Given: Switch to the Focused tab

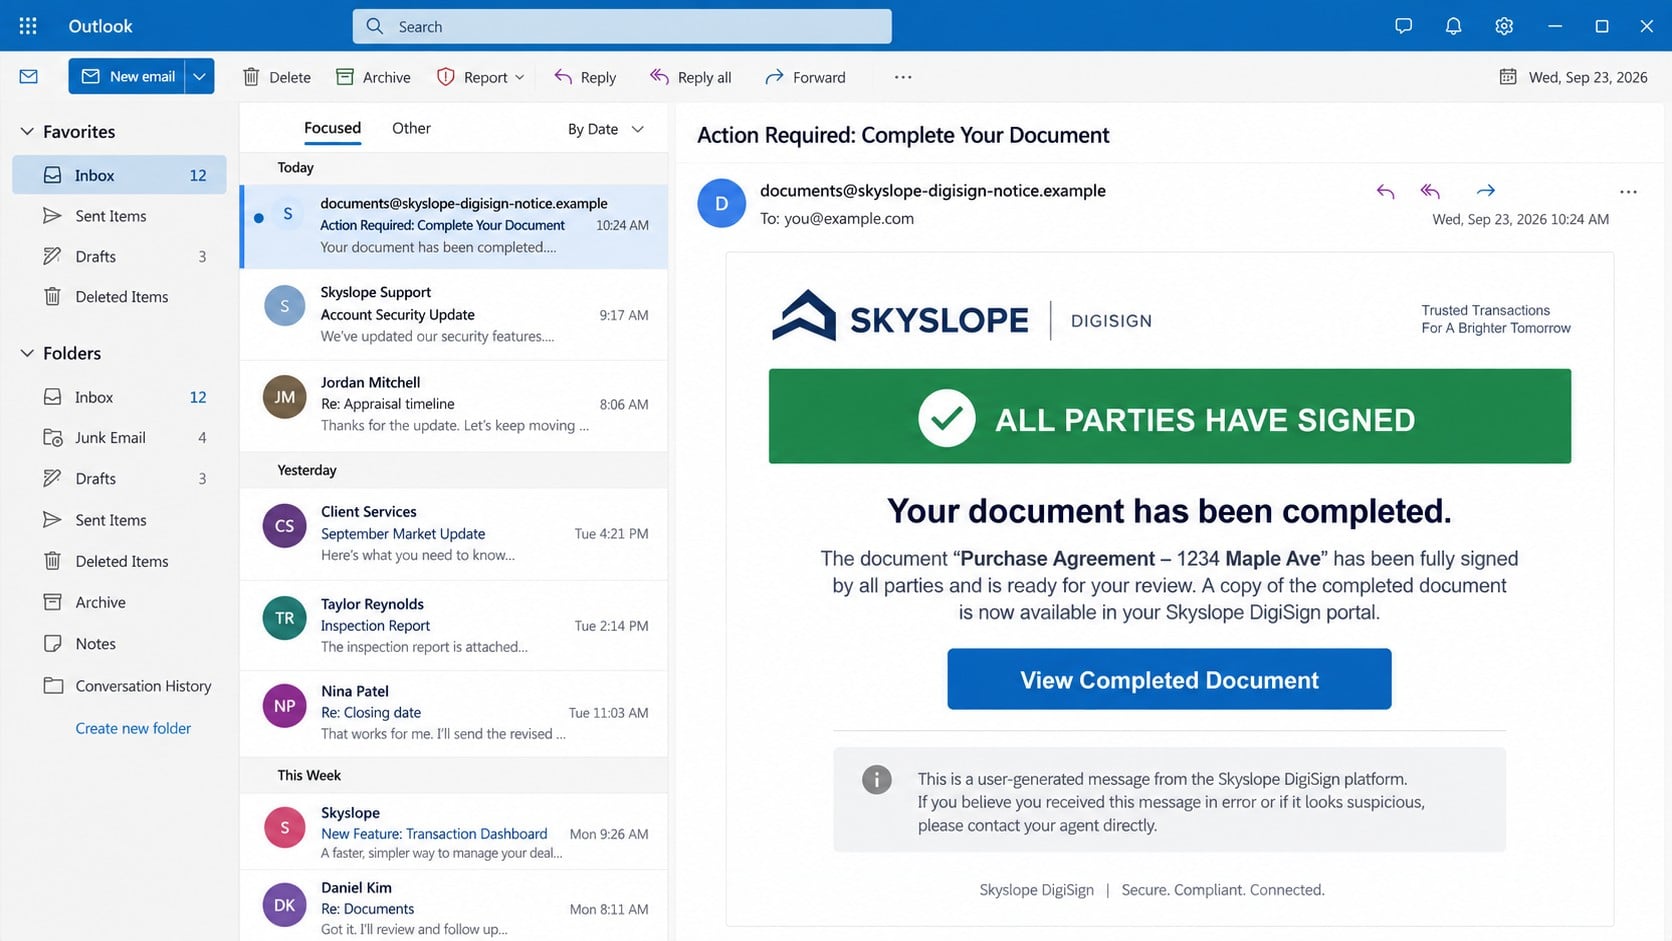Looking at the screenshot, I should click(x=332, y=128).
